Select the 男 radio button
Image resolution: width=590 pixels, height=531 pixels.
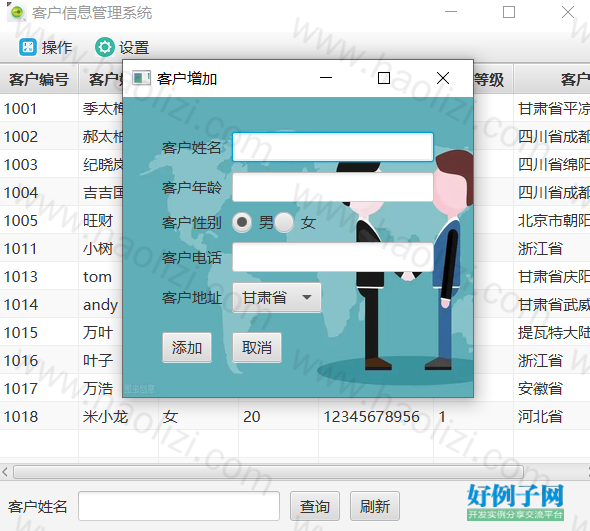(242, 222)
